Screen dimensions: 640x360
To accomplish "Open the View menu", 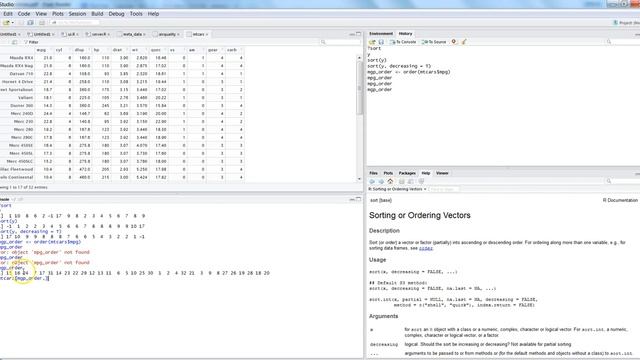I will (x=41, y=14).
